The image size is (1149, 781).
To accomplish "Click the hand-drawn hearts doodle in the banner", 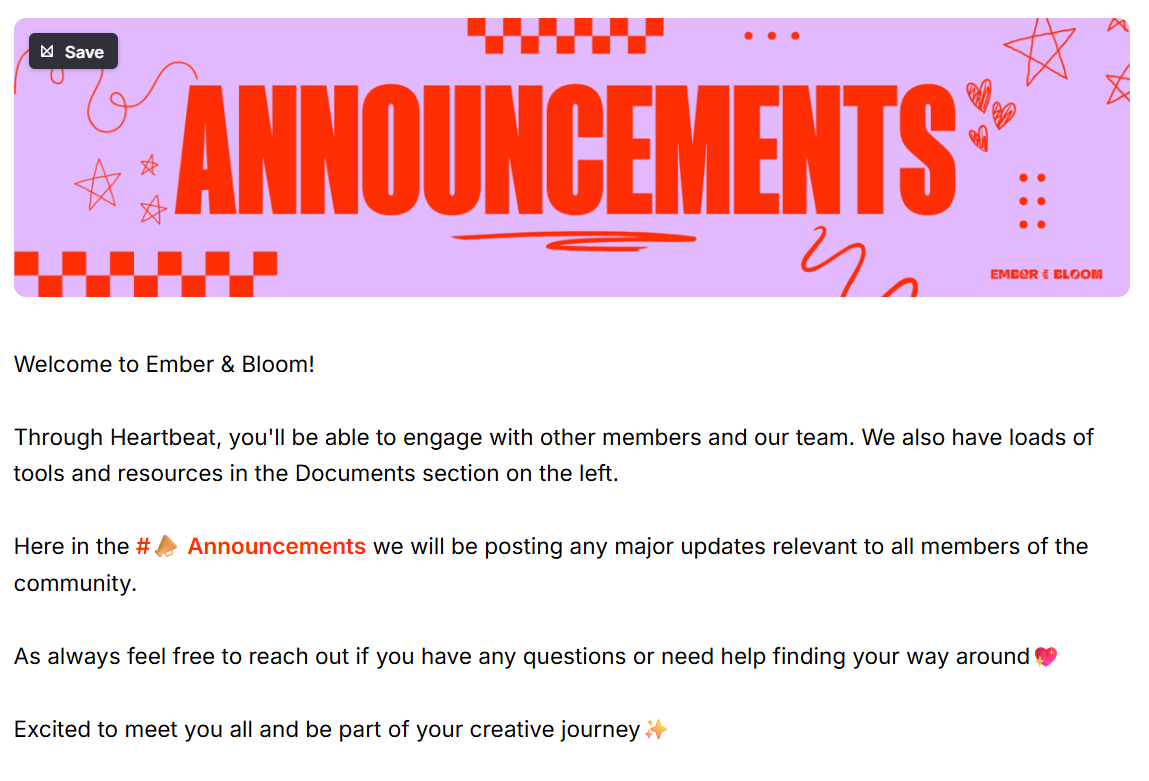I will point(988,112).
